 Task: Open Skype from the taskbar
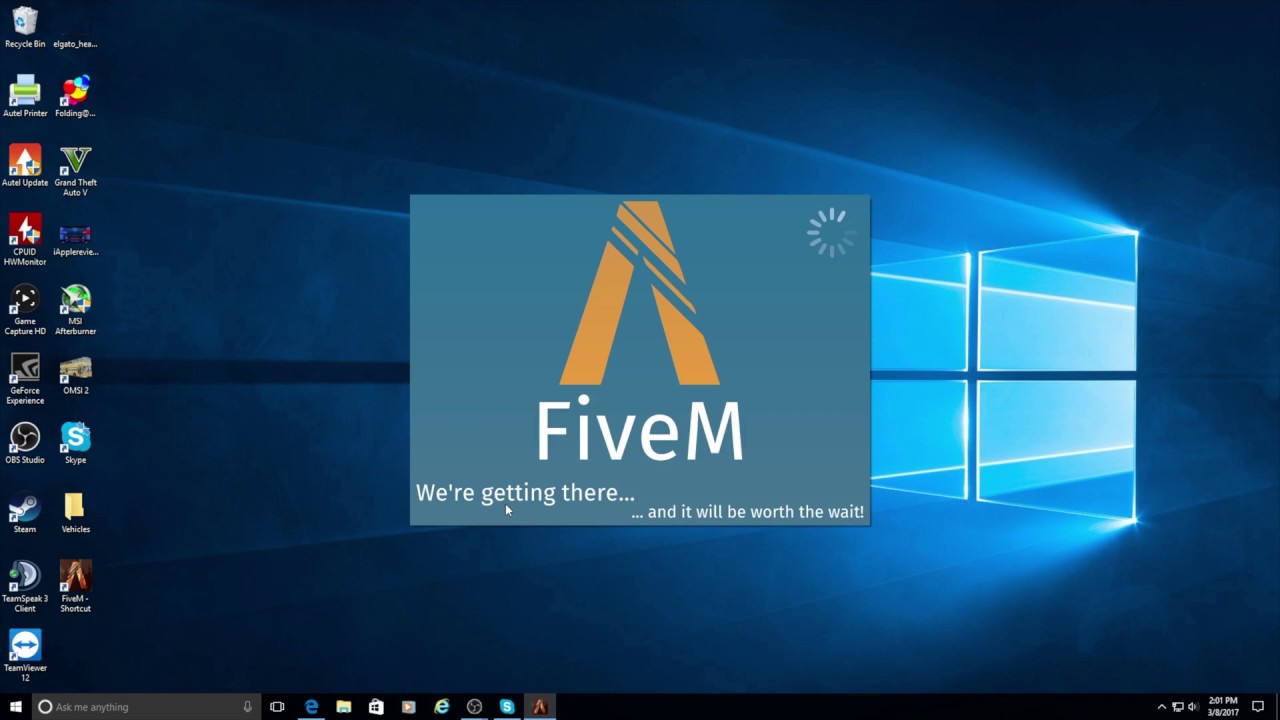coord(507,707)
